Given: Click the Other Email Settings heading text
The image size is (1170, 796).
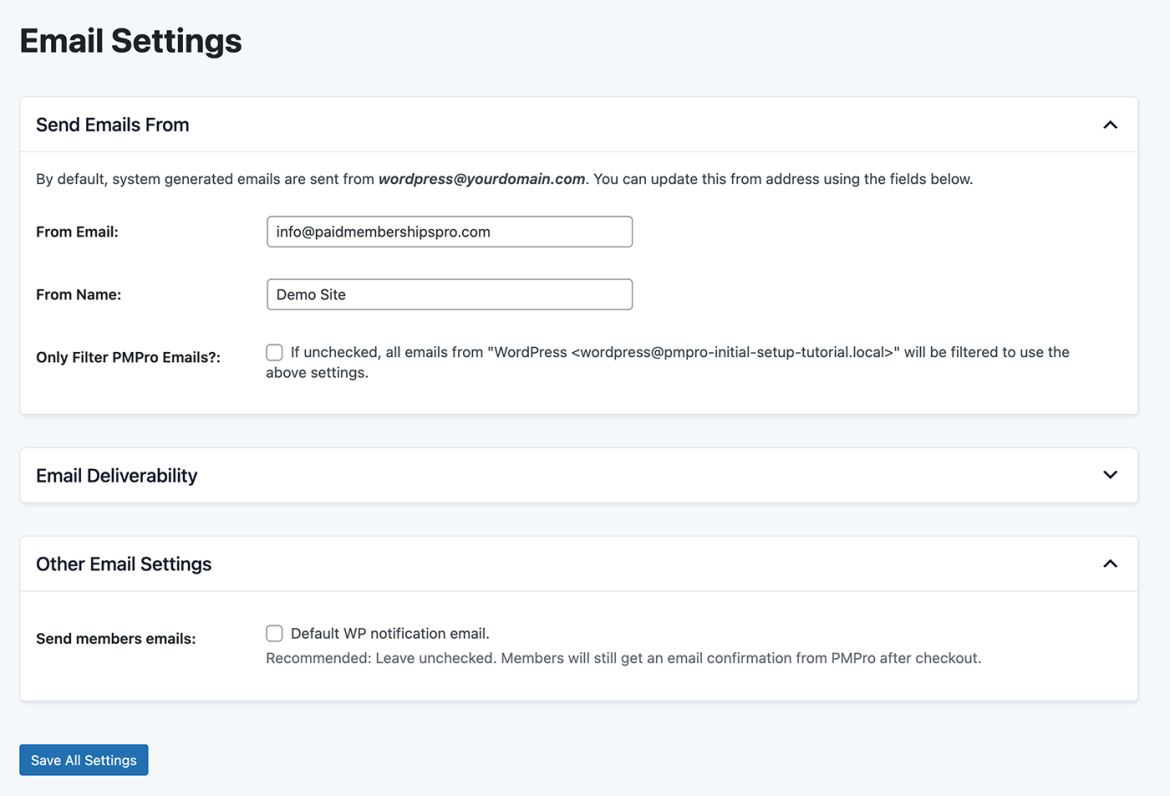Looking at the screenshot, I should point(123,563).
